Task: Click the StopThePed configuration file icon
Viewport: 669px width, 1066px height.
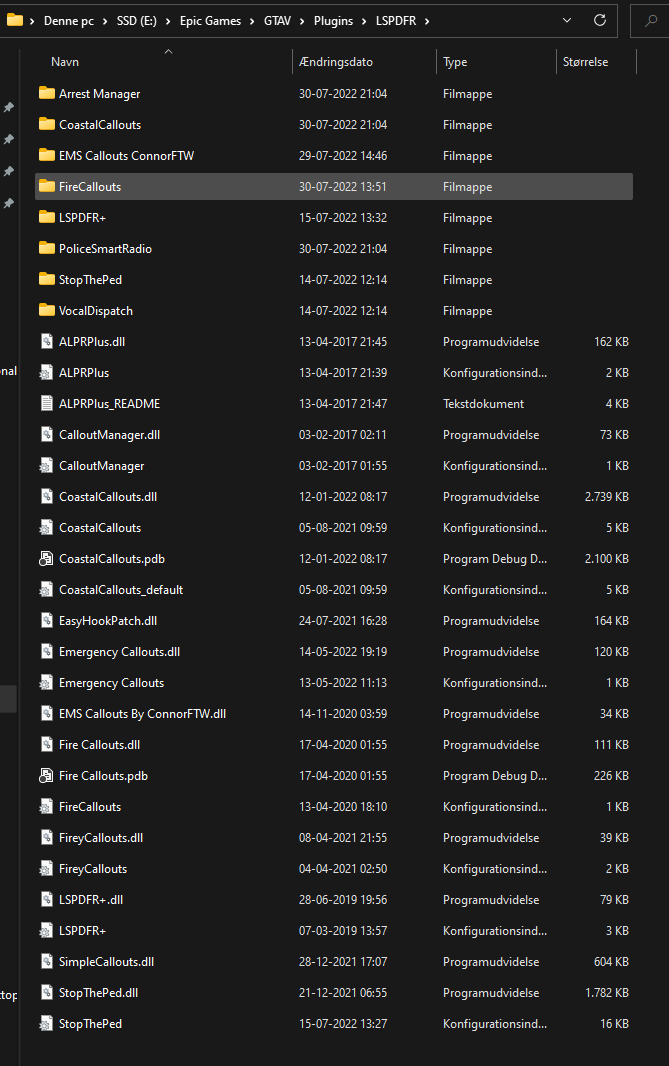Action: point(46,1024)
